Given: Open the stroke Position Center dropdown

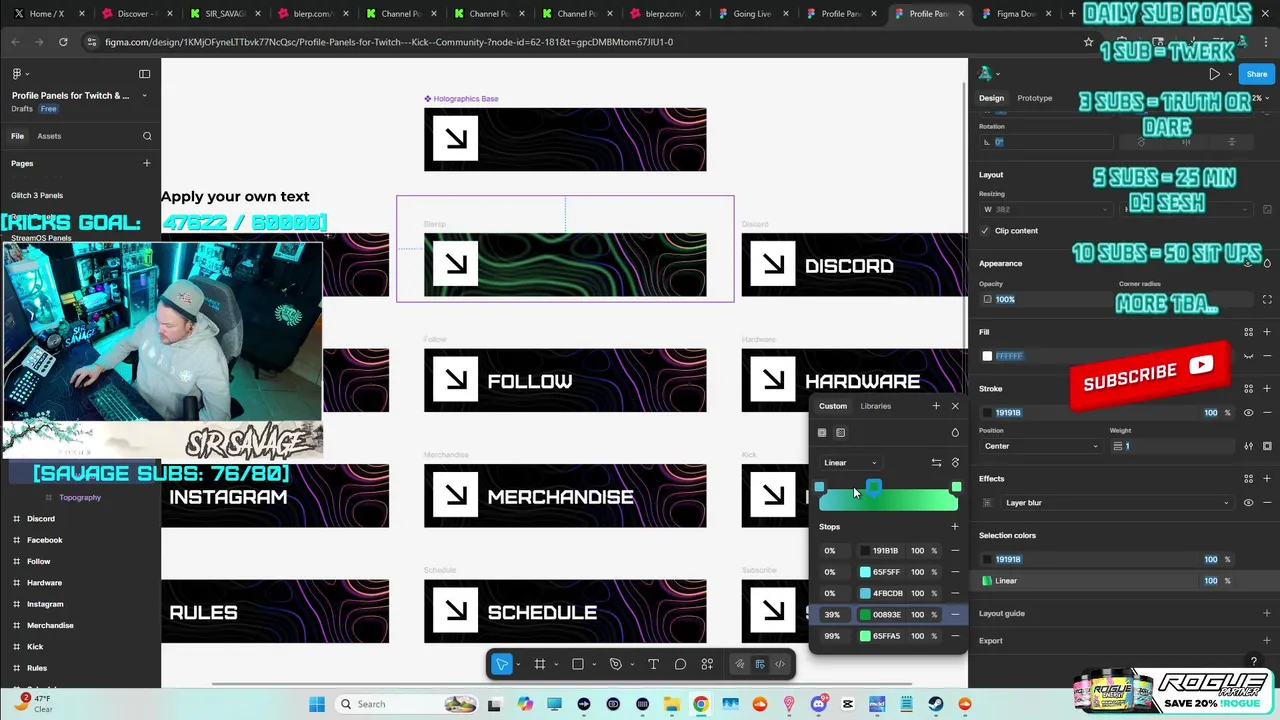Looking at the screenshot, I should [x=1040, y=446].
